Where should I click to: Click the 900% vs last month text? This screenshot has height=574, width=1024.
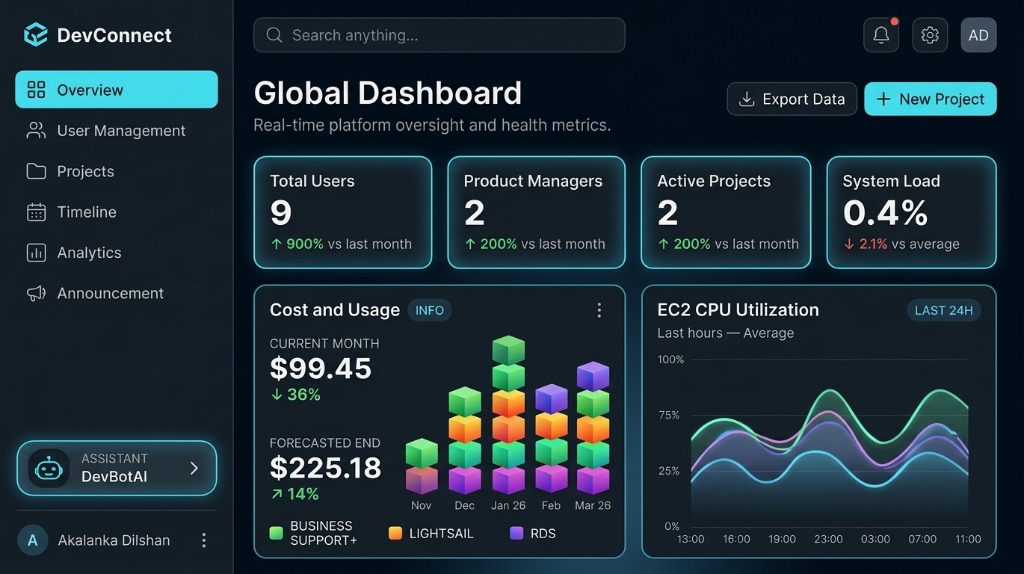[x=342, y=244]
